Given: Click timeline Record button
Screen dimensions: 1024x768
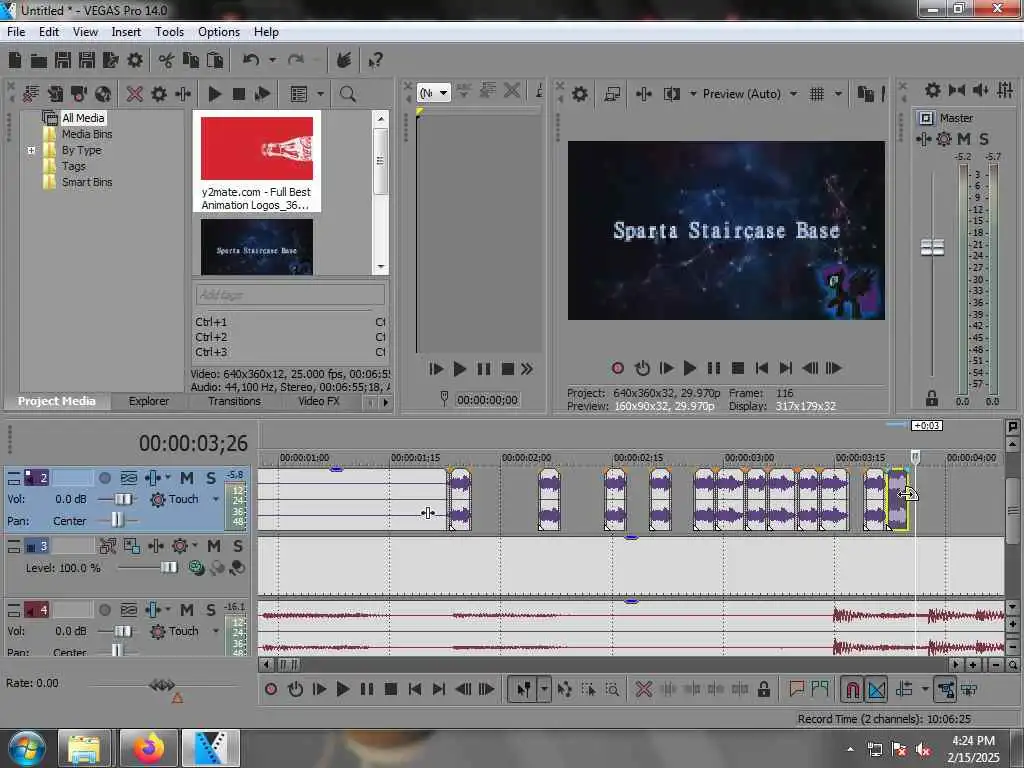Looking at the screenshot, I should pyautogui.click(x=271, y=689).
